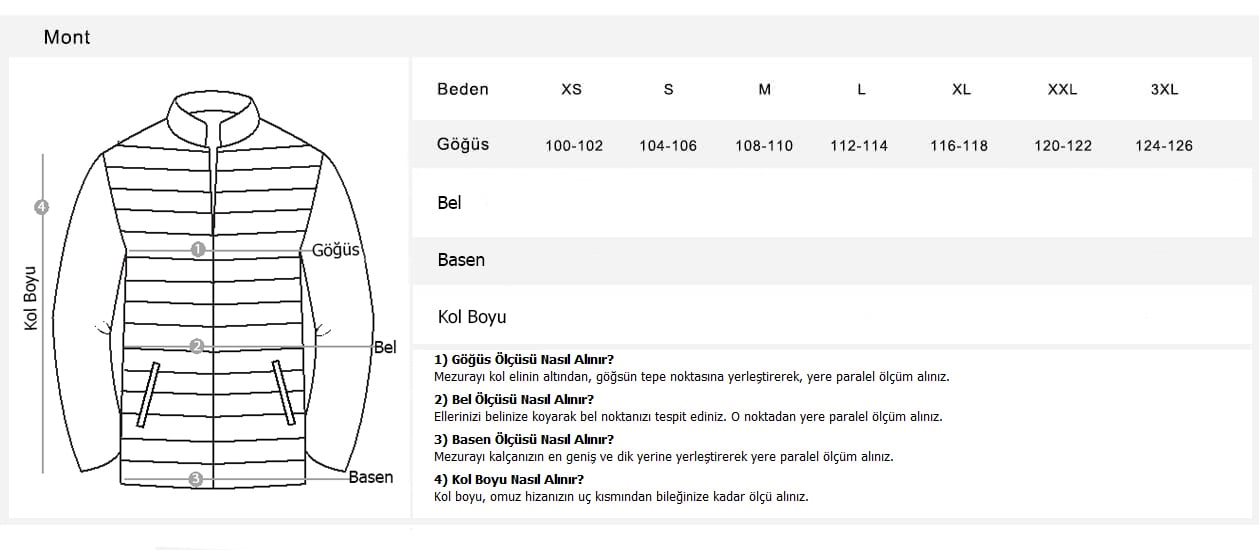Click the vertical Kol Boyu label
Screen dimensions: 1259x550
pyautogui.click(x=30, y=298)
